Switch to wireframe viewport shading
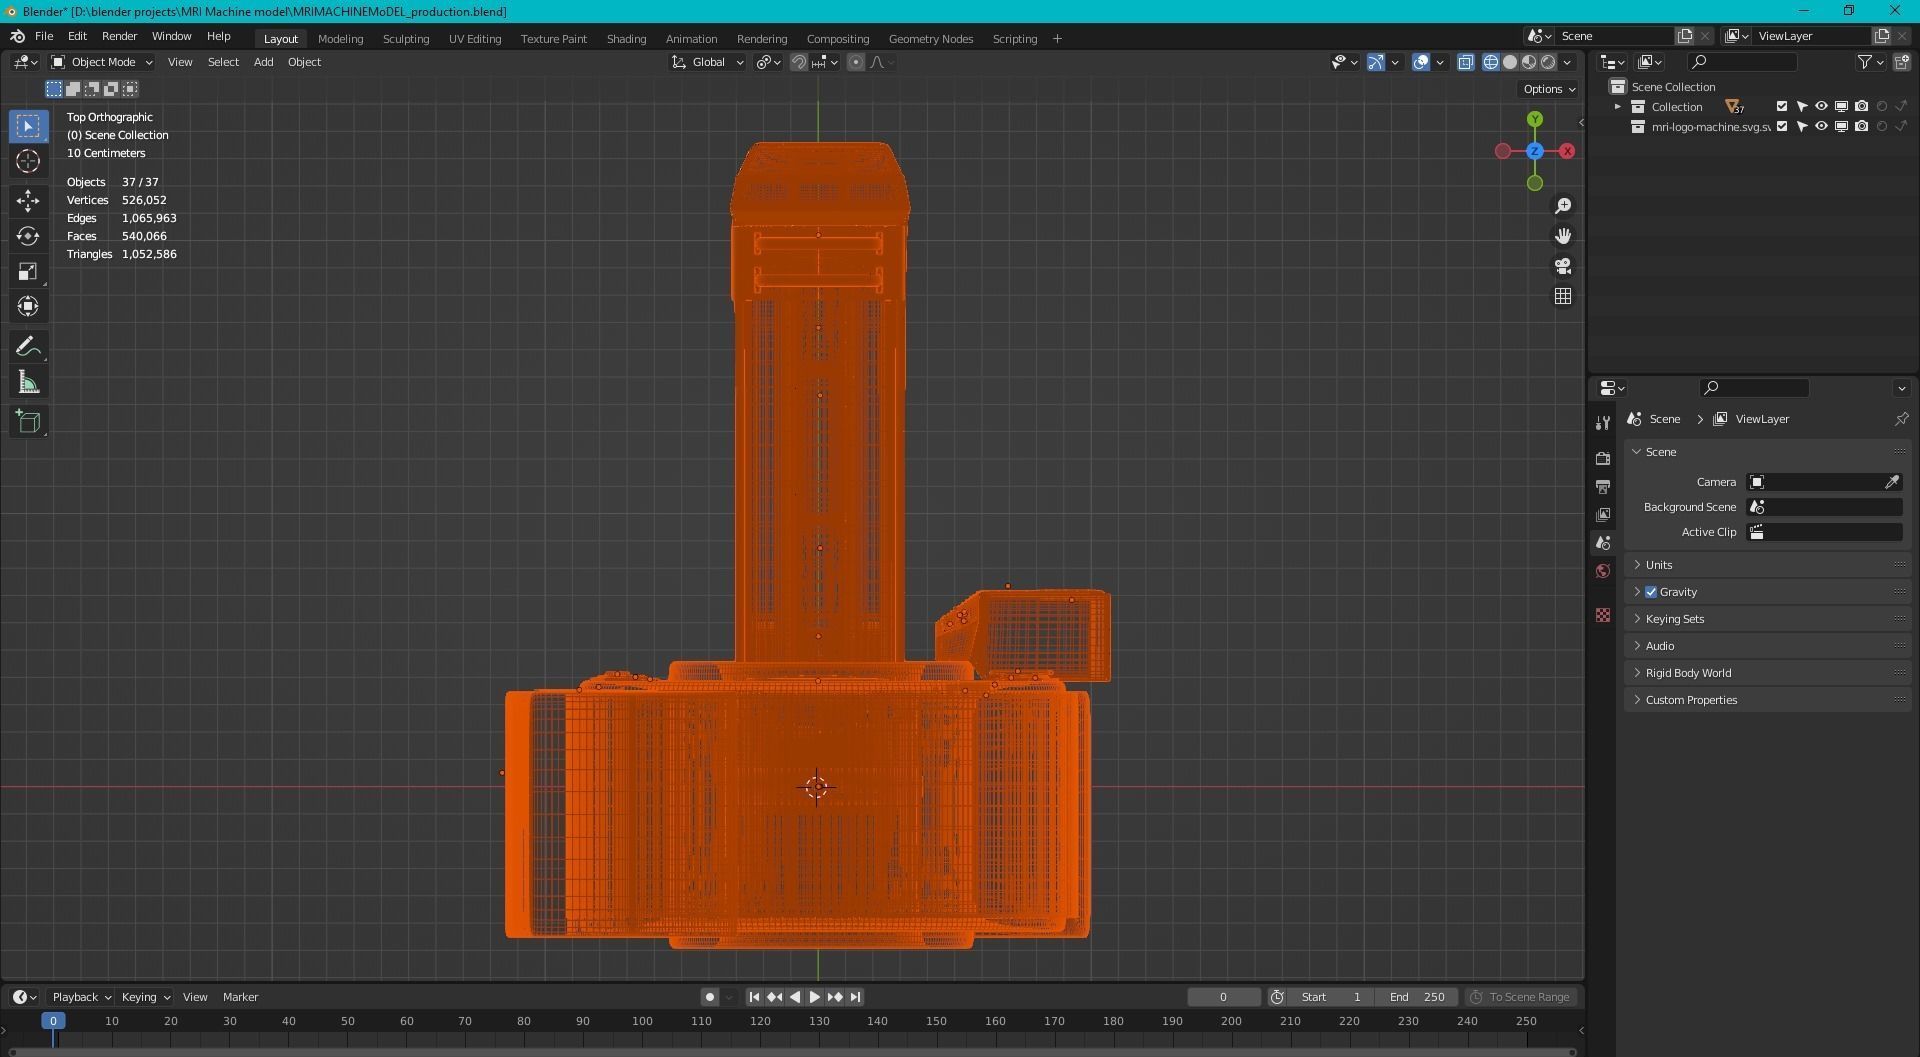Viewport: 1920px width, 1057px height. pos(1491,62)
